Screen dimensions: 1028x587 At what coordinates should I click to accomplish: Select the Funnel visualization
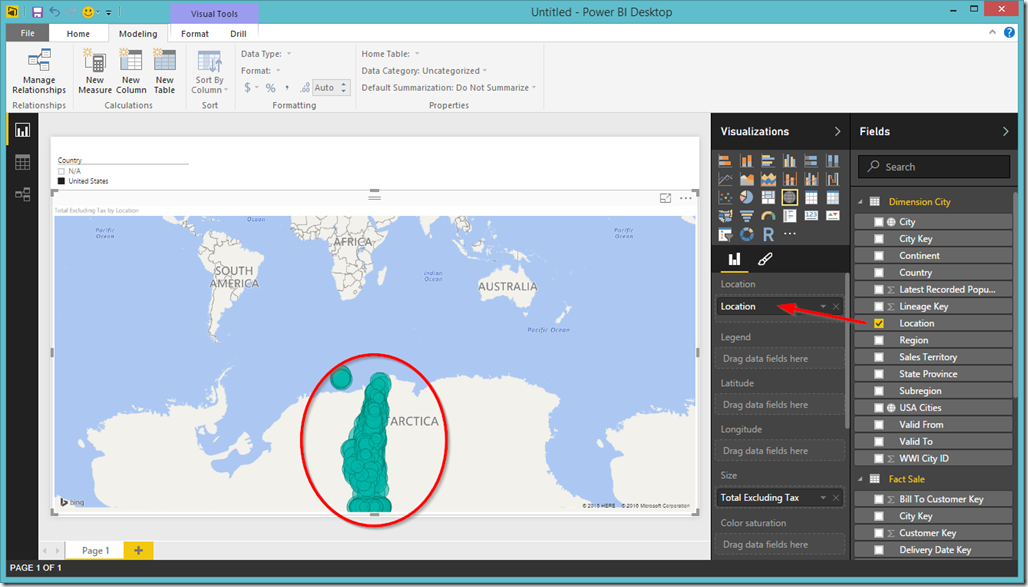click(747, 216)
